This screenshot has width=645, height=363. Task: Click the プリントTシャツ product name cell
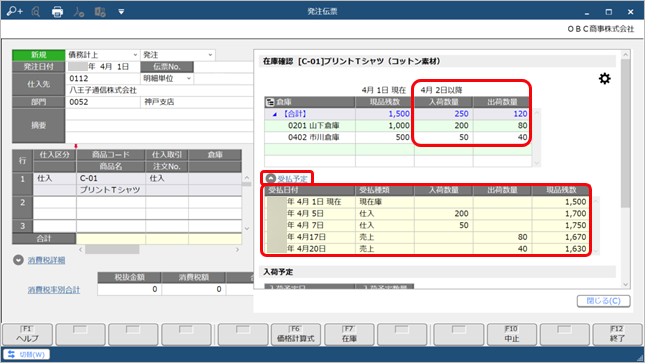pyautogui.click(x=111, y=190)
